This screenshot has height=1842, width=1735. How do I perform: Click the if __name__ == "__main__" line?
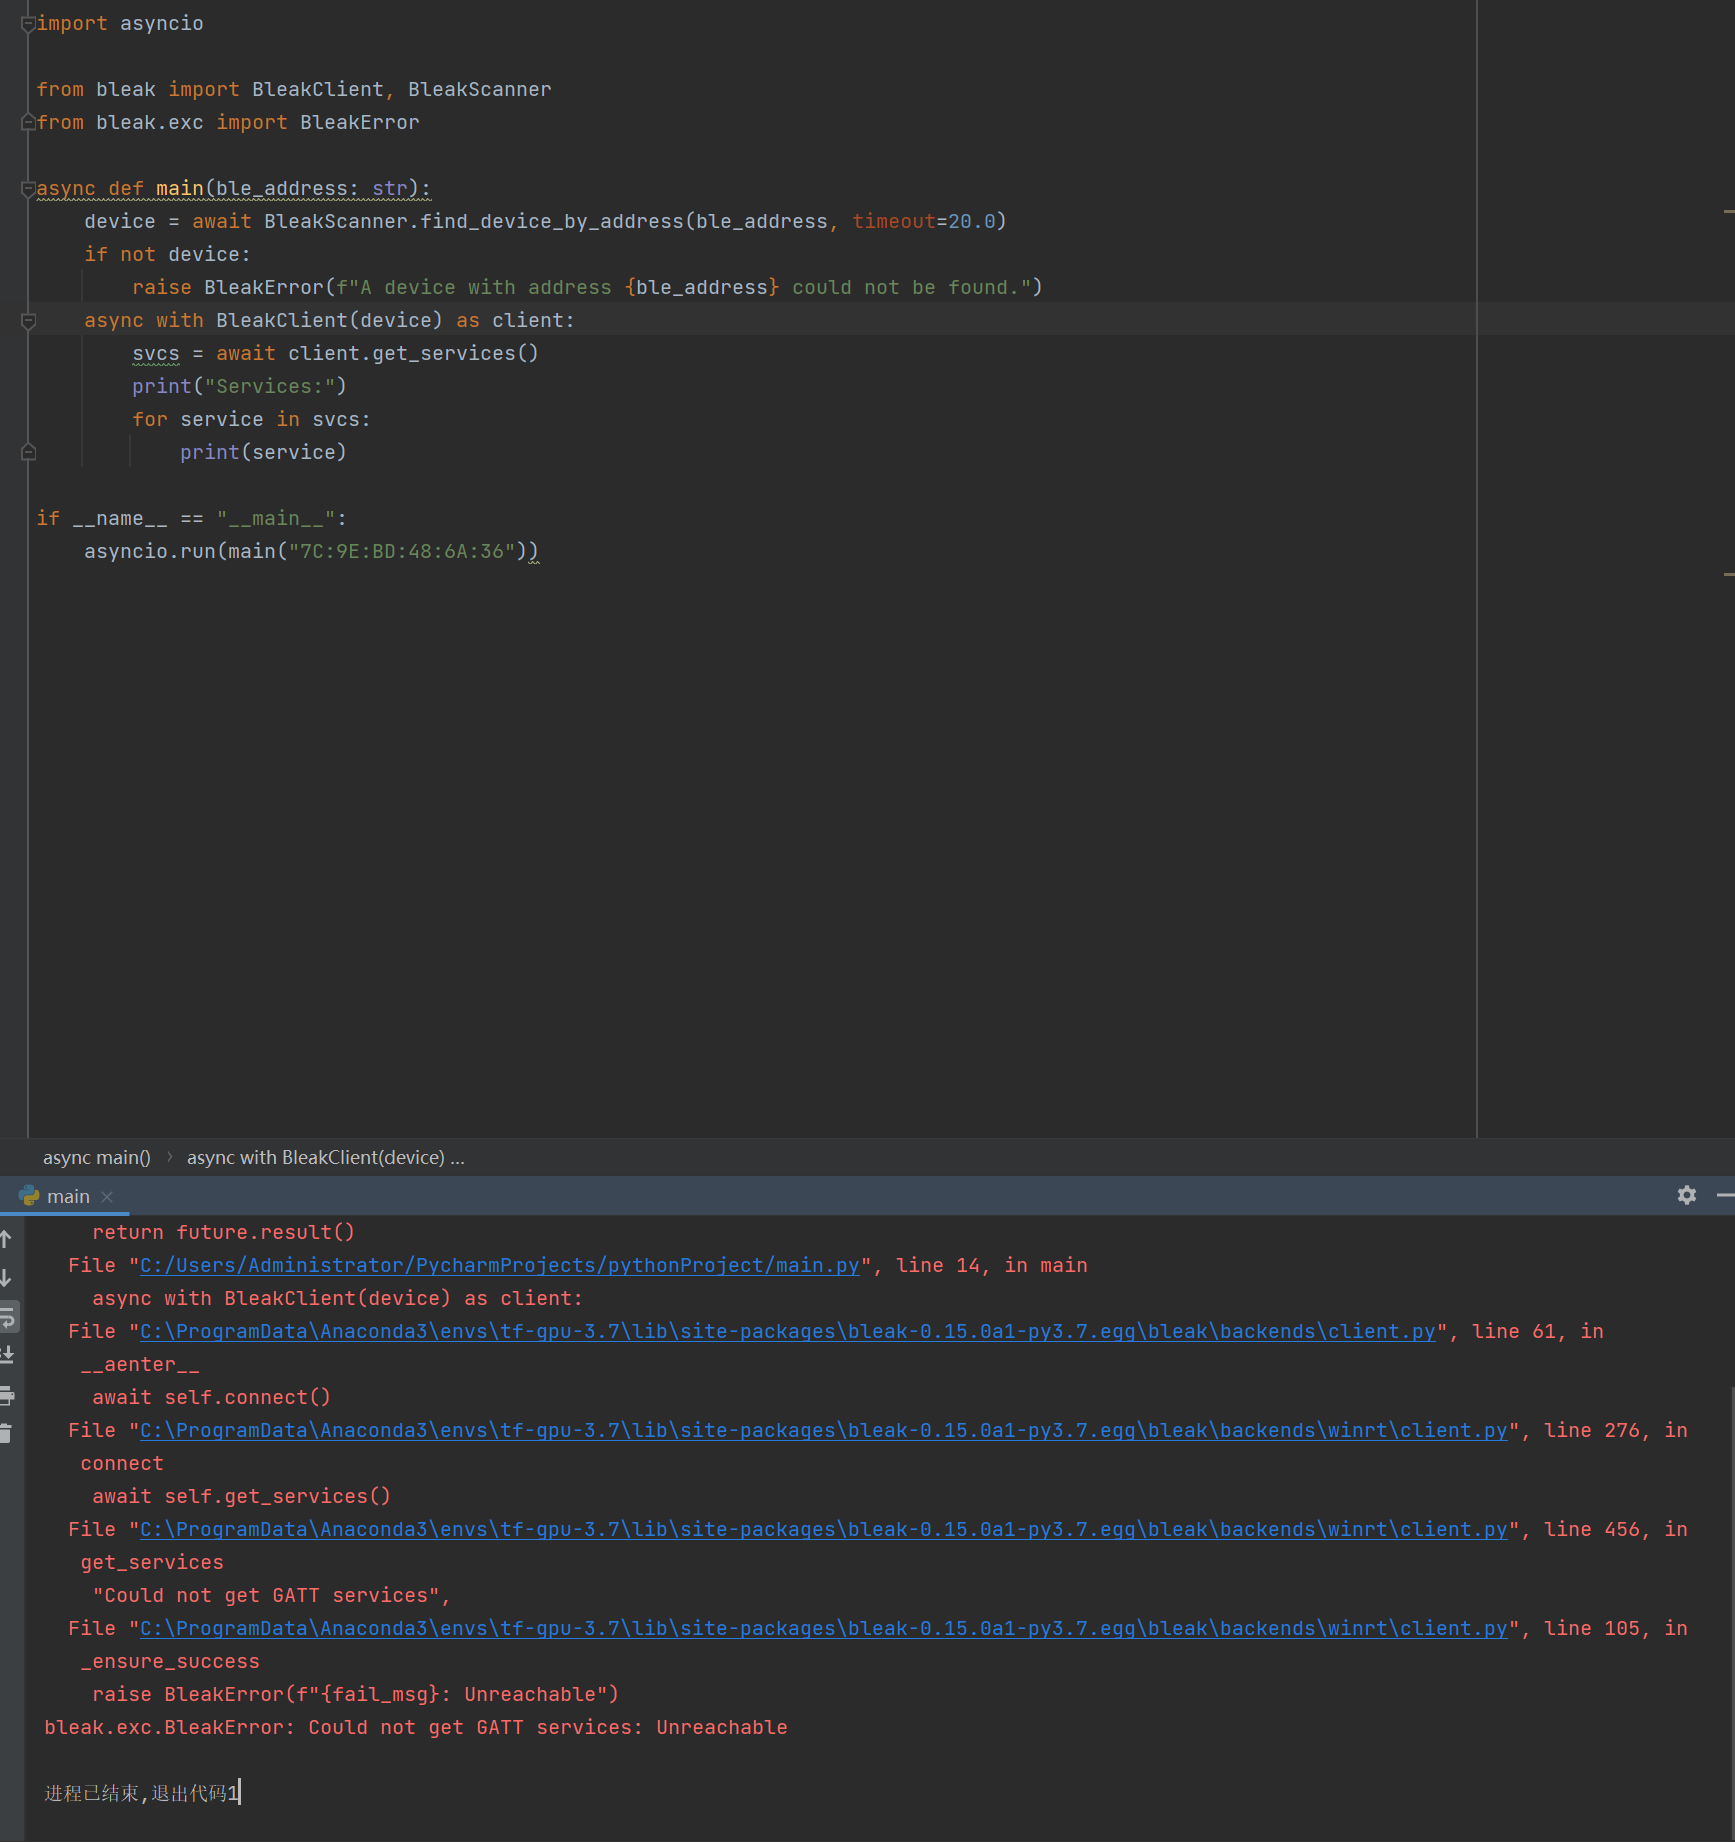[x=191, y=518]
